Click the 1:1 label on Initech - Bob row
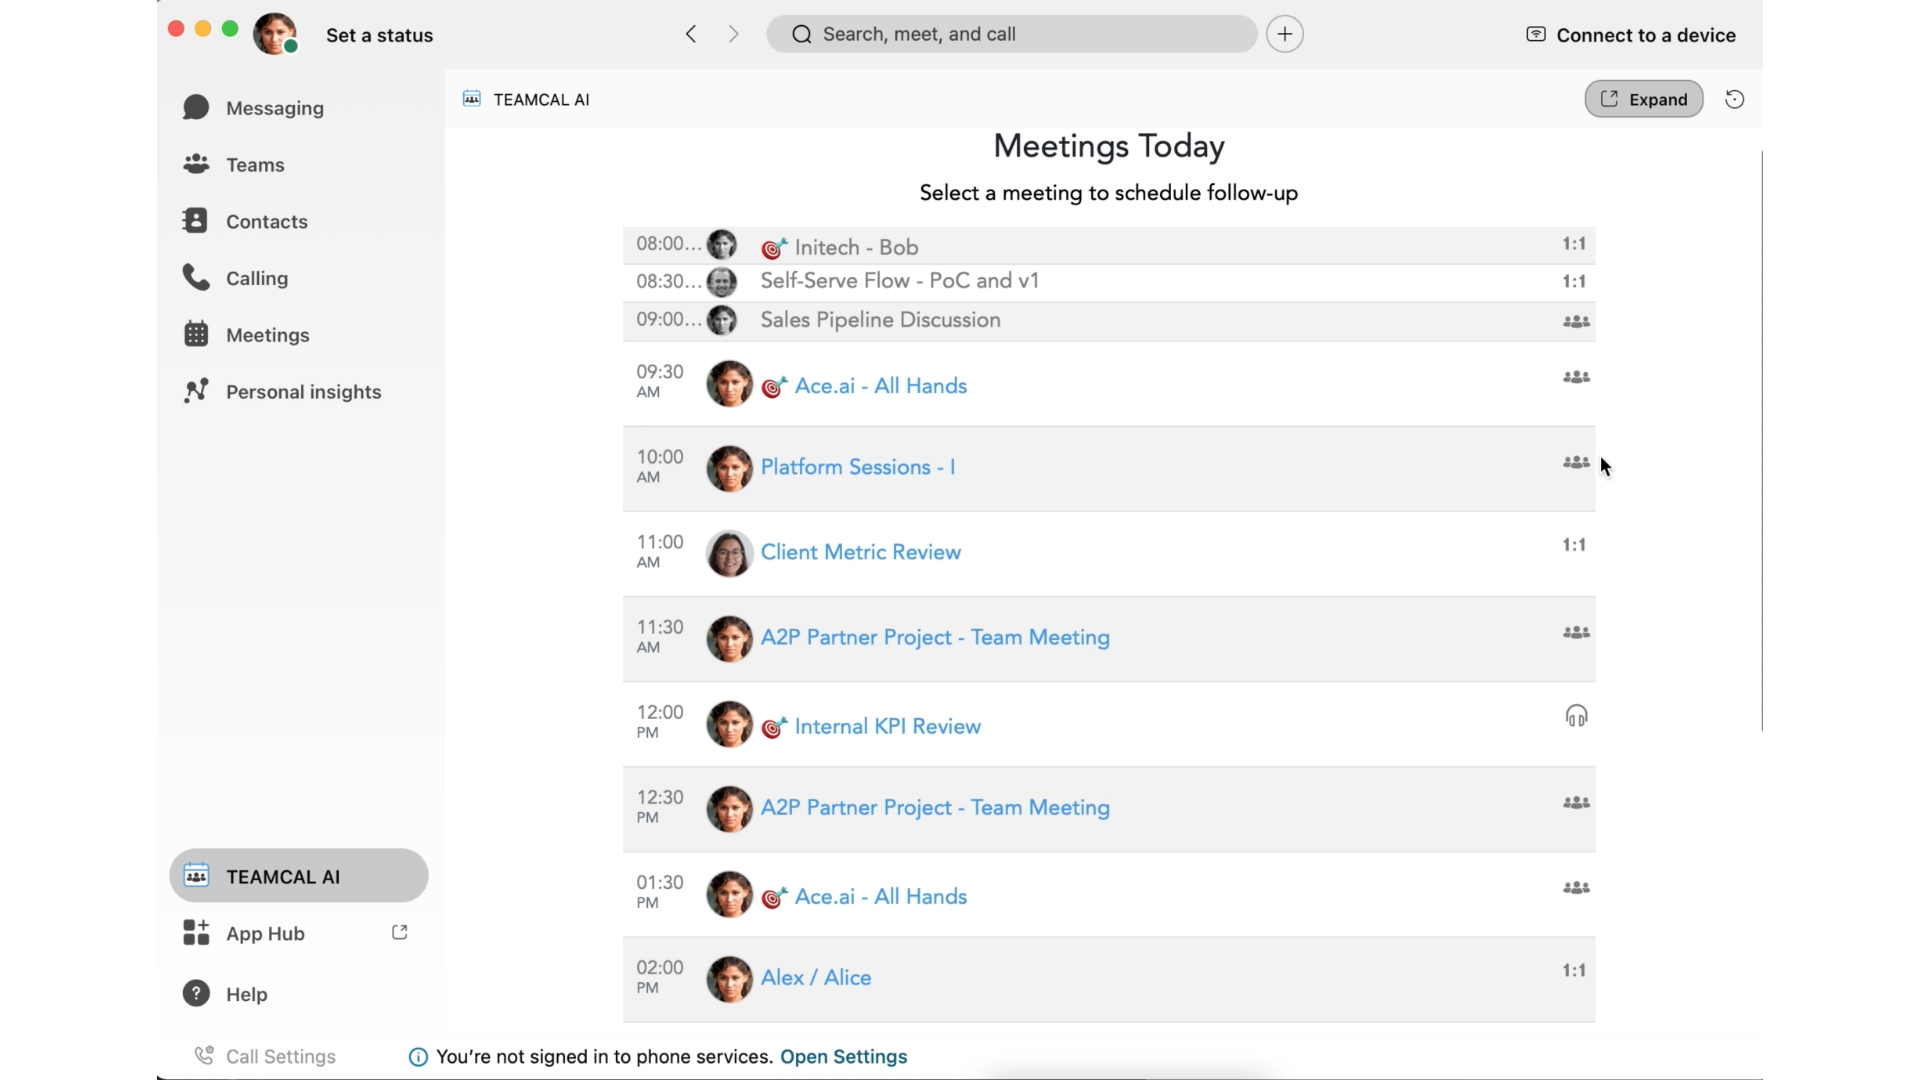The width and height of the screenshot is (1920, 1080). [1574, 244]
